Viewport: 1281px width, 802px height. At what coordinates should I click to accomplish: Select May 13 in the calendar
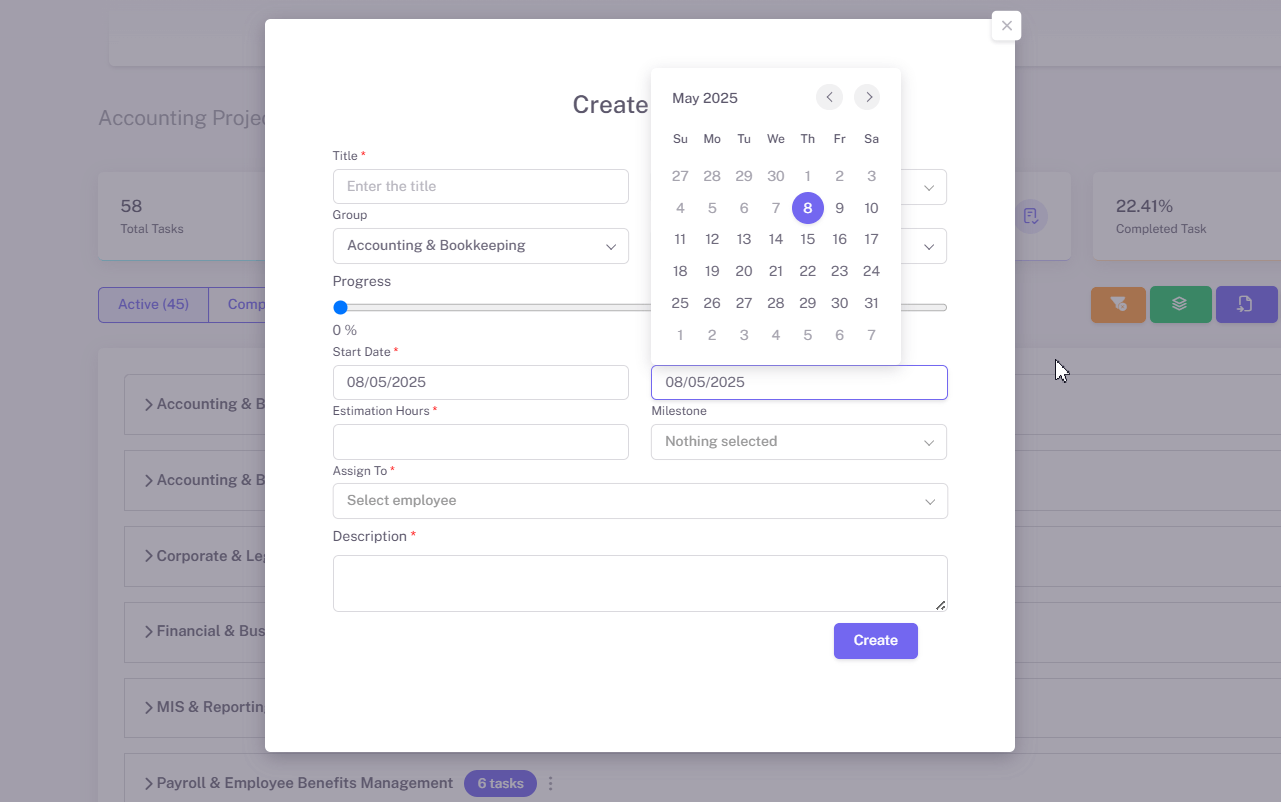[x=744, y=239]
